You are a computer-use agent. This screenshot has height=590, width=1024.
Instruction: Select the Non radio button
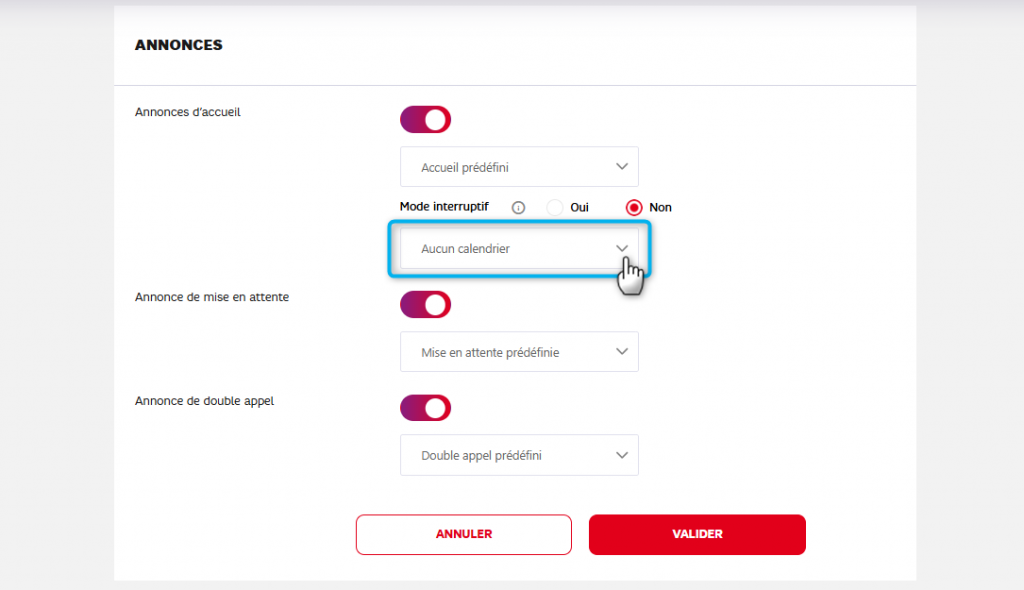click(634, 208)
